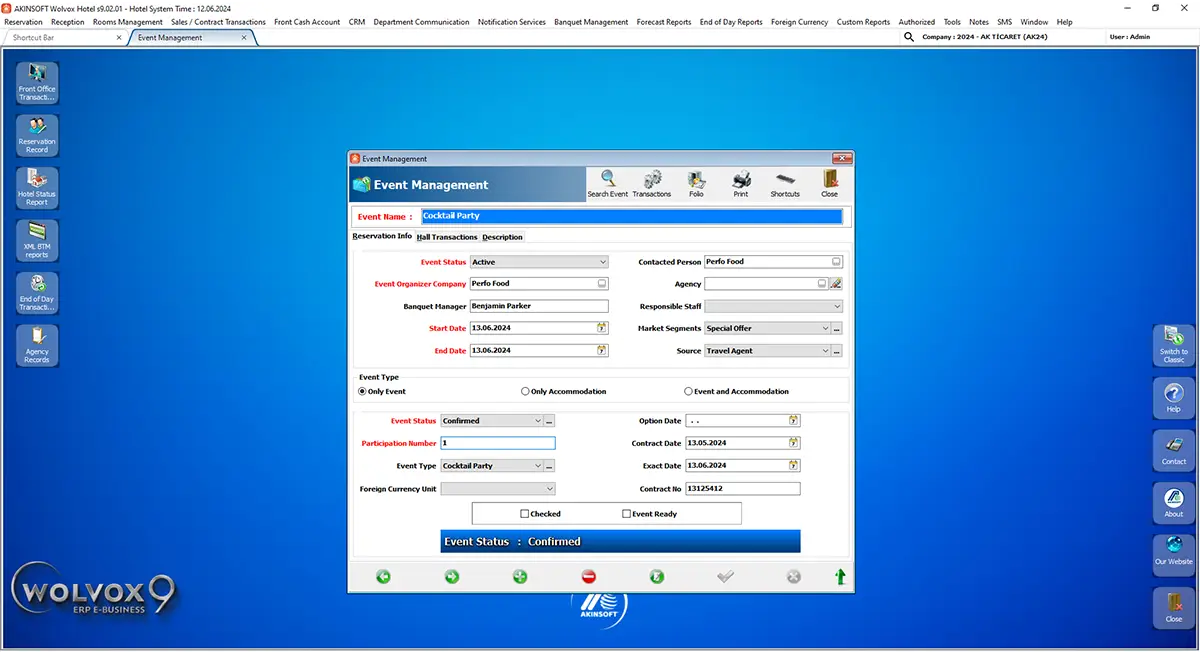This screenshot has height=653, width=1200.
Task: Switch to Hall Transactions tab
Action: [x=447, y=237]
